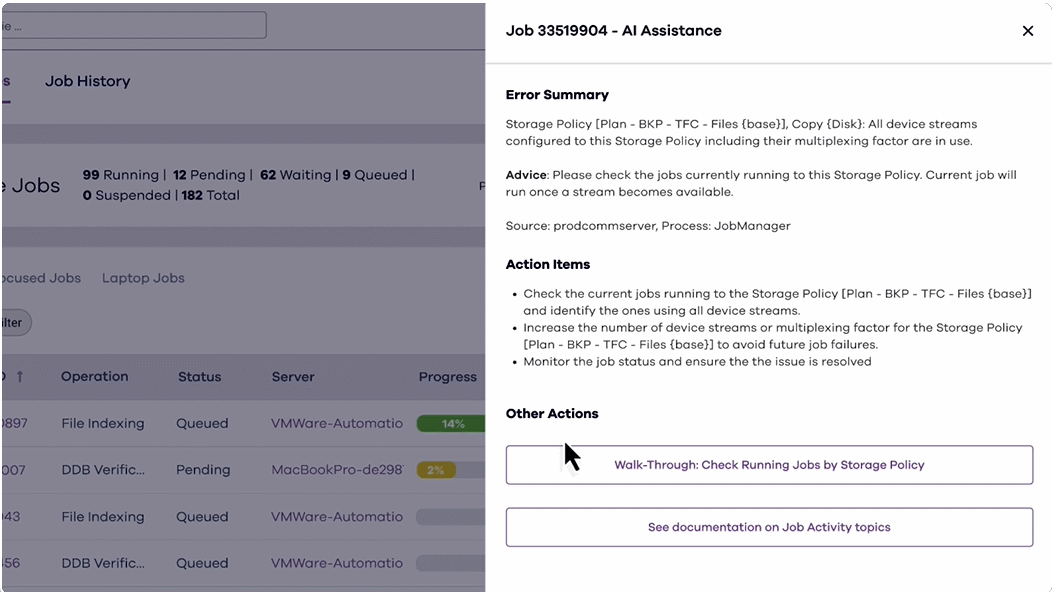Click '62 Waiting' jobs count
The height and width of the screenshot is (592, 1052).
296,175
